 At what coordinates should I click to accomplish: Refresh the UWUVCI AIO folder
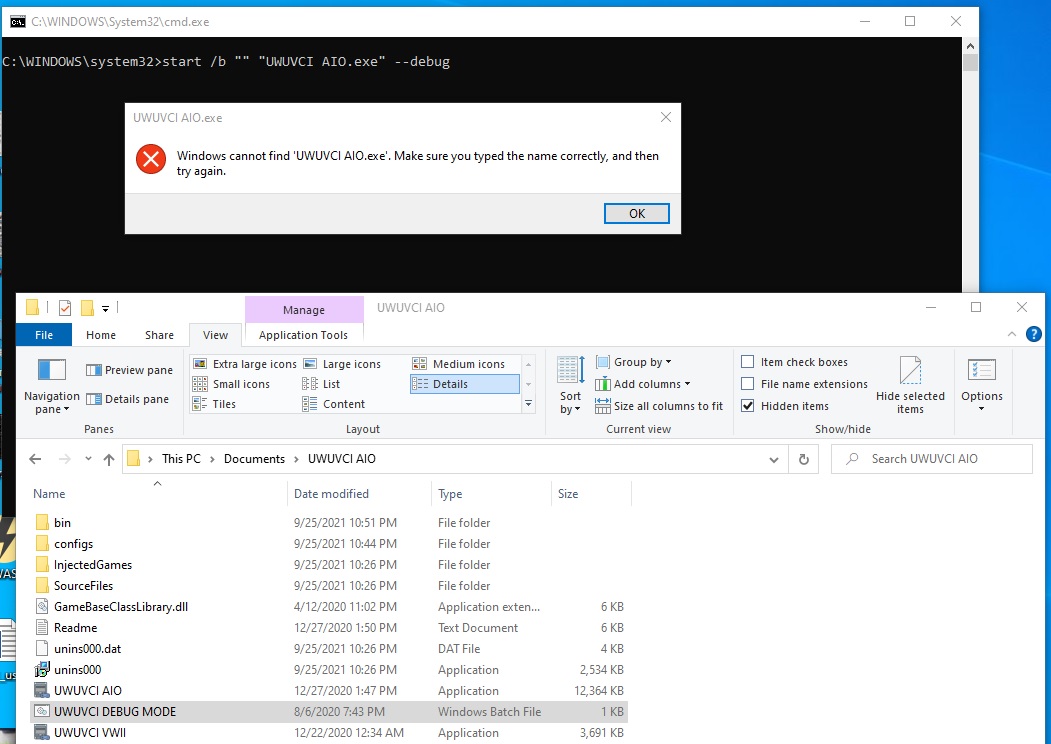point(804,459)
